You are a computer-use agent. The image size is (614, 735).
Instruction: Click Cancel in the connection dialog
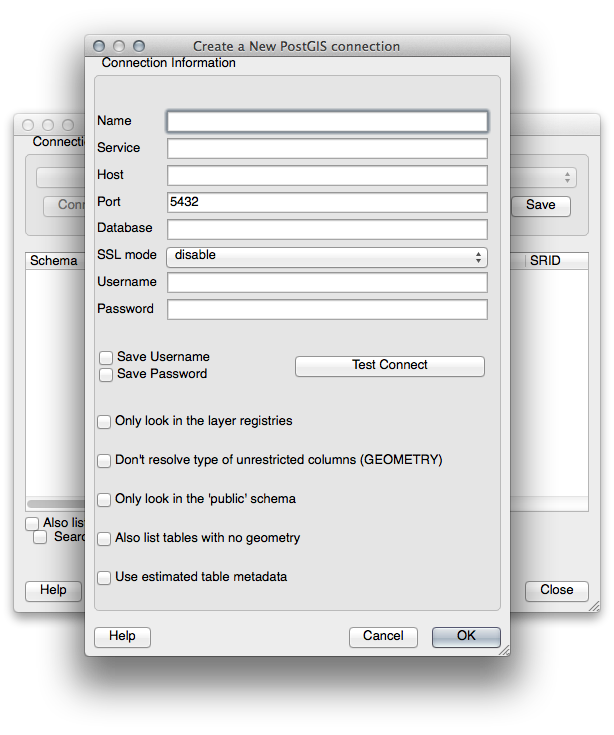[383, 636]
